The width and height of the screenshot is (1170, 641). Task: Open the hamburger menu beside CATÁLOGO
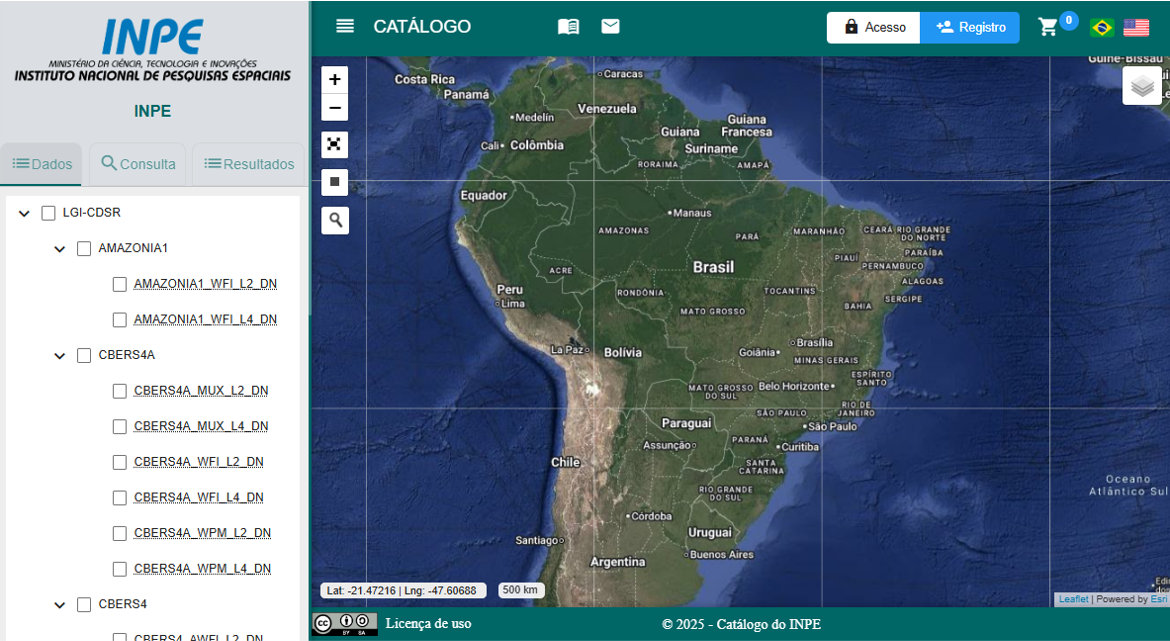pyautogui.click(x=345, y=27)
